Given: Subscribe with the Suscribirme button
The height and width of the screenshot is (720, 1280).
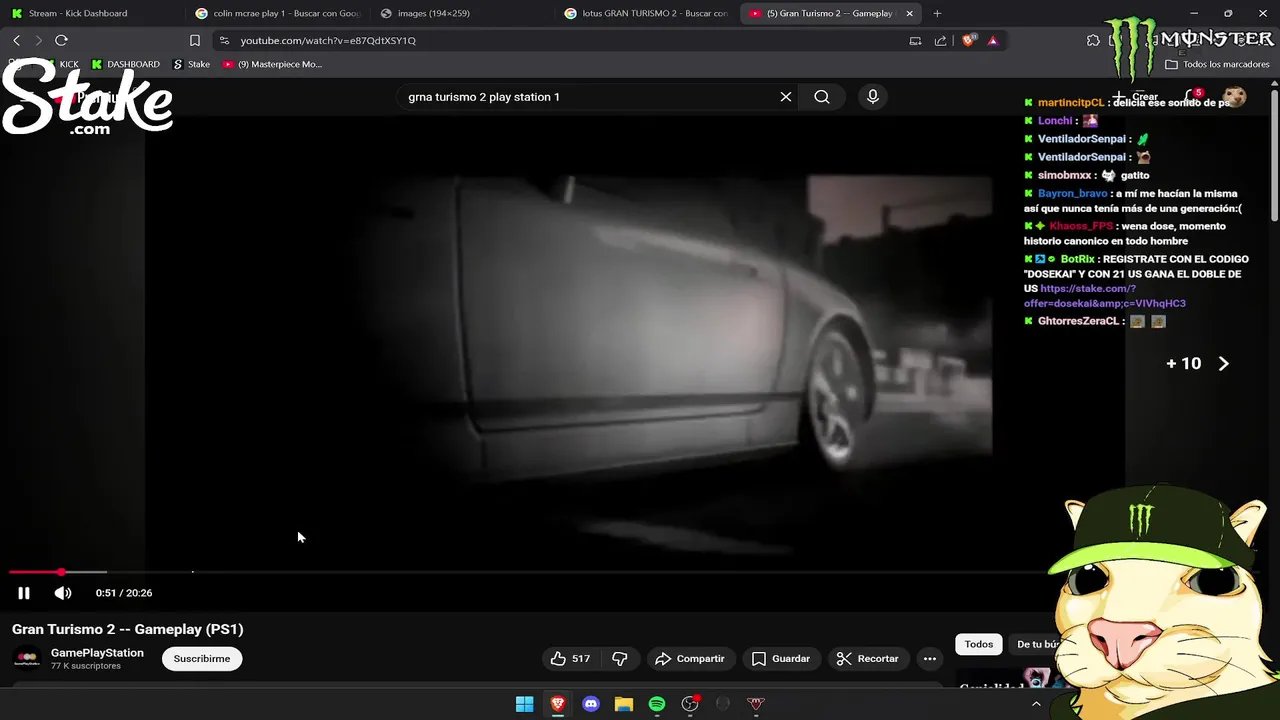Looking at the screenshot, I should pyautogui.click(x=202, y=658).
